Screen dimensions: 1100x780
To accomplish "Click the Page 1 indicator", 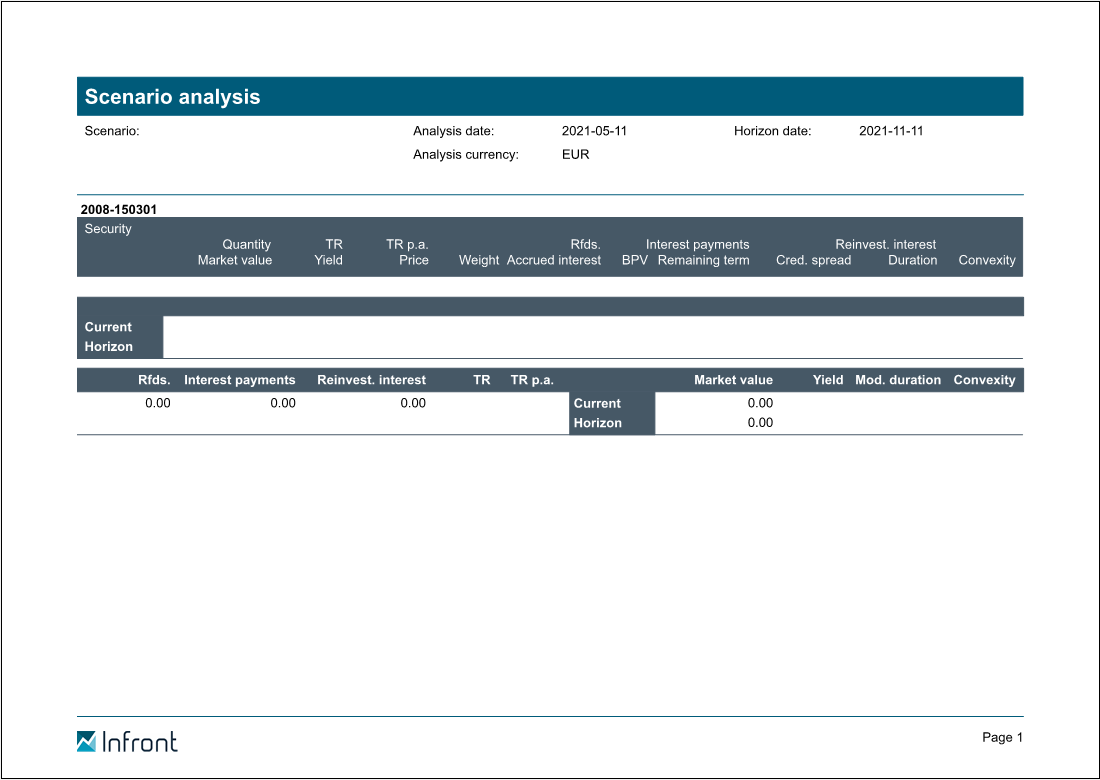I will click(1002, 738).
